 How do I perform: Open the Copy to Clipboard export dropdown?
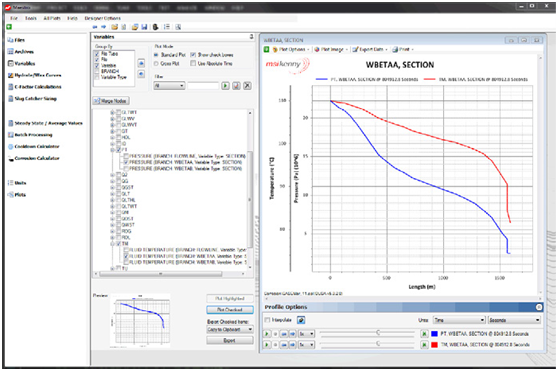[230, 329]
